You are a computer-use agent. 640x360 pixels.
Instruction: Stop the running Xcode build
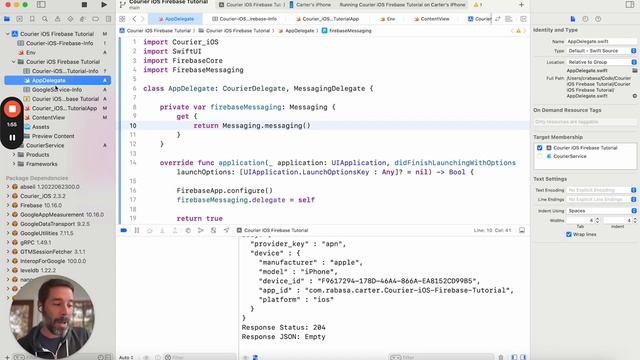point(84,5)
